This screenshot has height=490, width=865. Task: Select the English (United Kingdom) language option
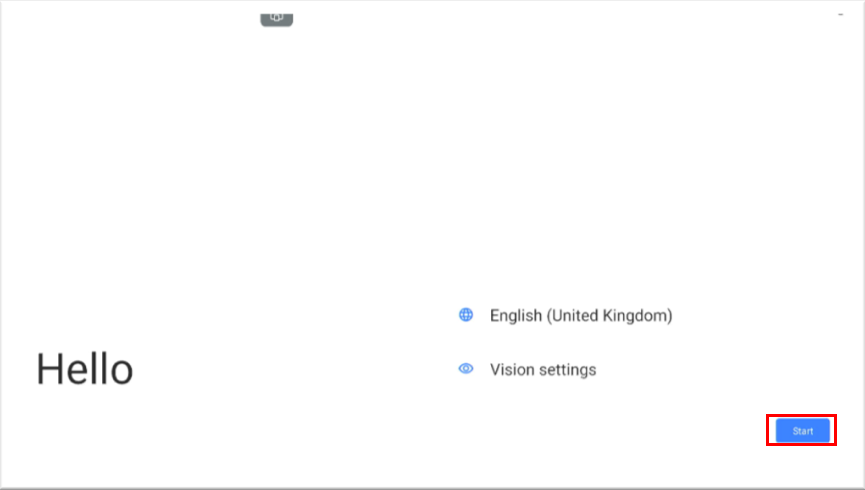point(580,315)
